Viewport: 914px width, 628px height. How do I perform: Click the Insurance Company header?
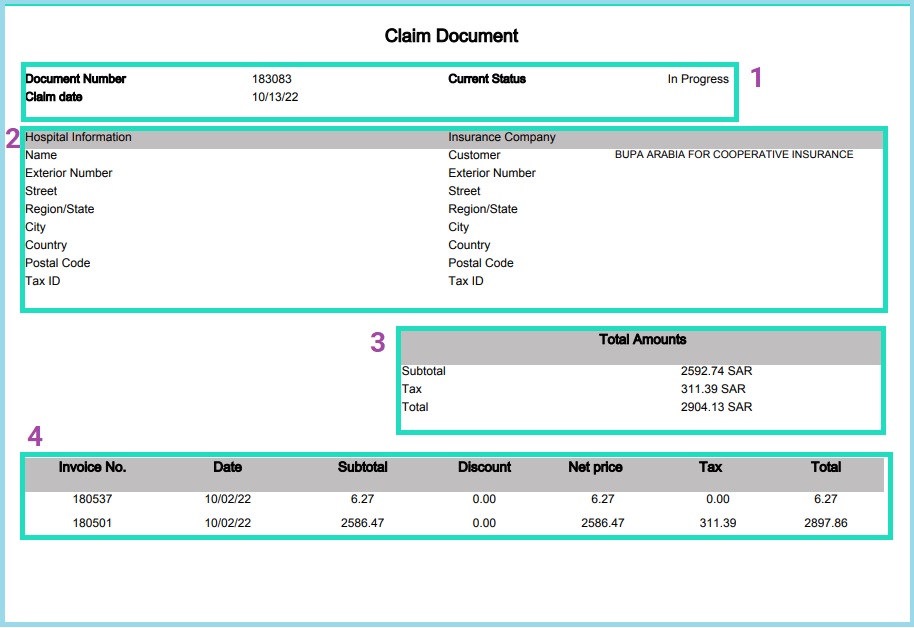pos(502,137)
